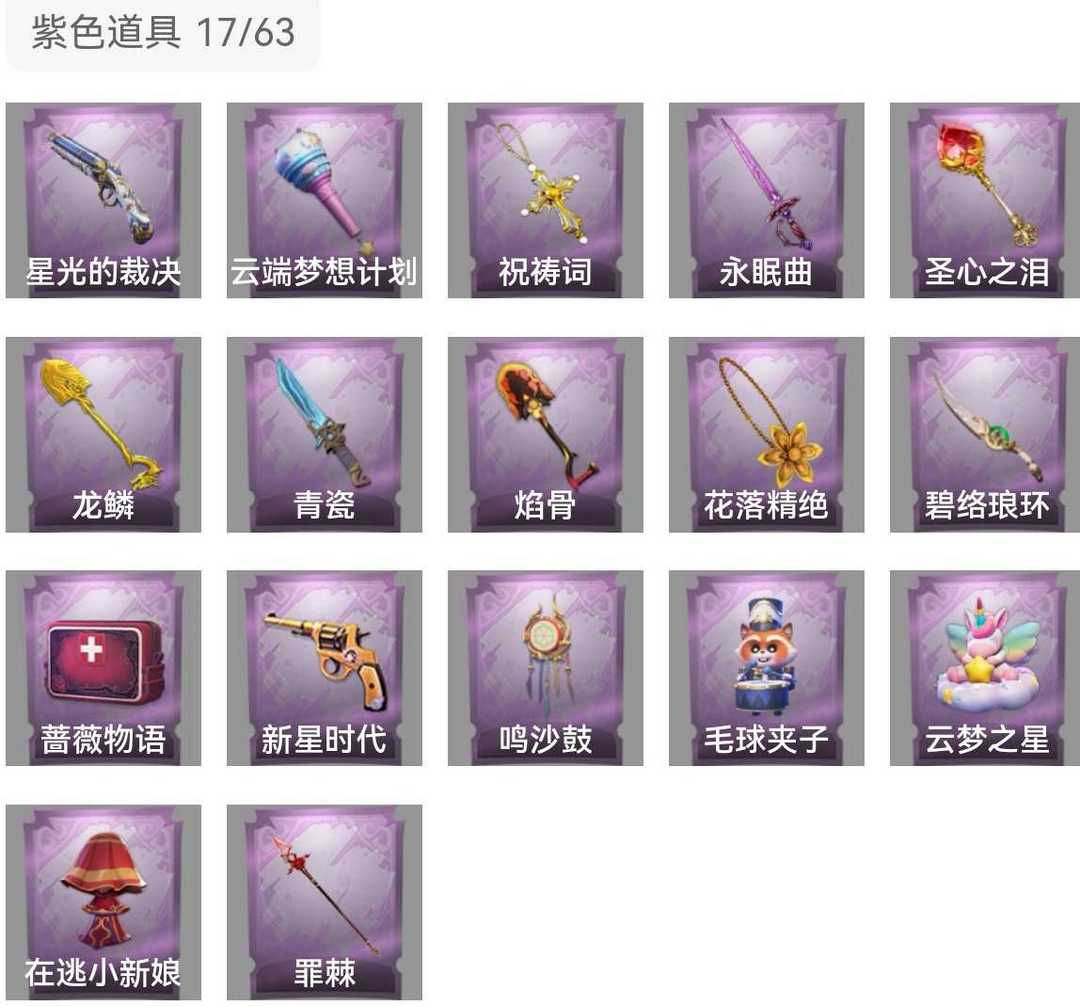Click the 毛球夹子 name label
The image size is (1080, 1006).
click(766, 740)
